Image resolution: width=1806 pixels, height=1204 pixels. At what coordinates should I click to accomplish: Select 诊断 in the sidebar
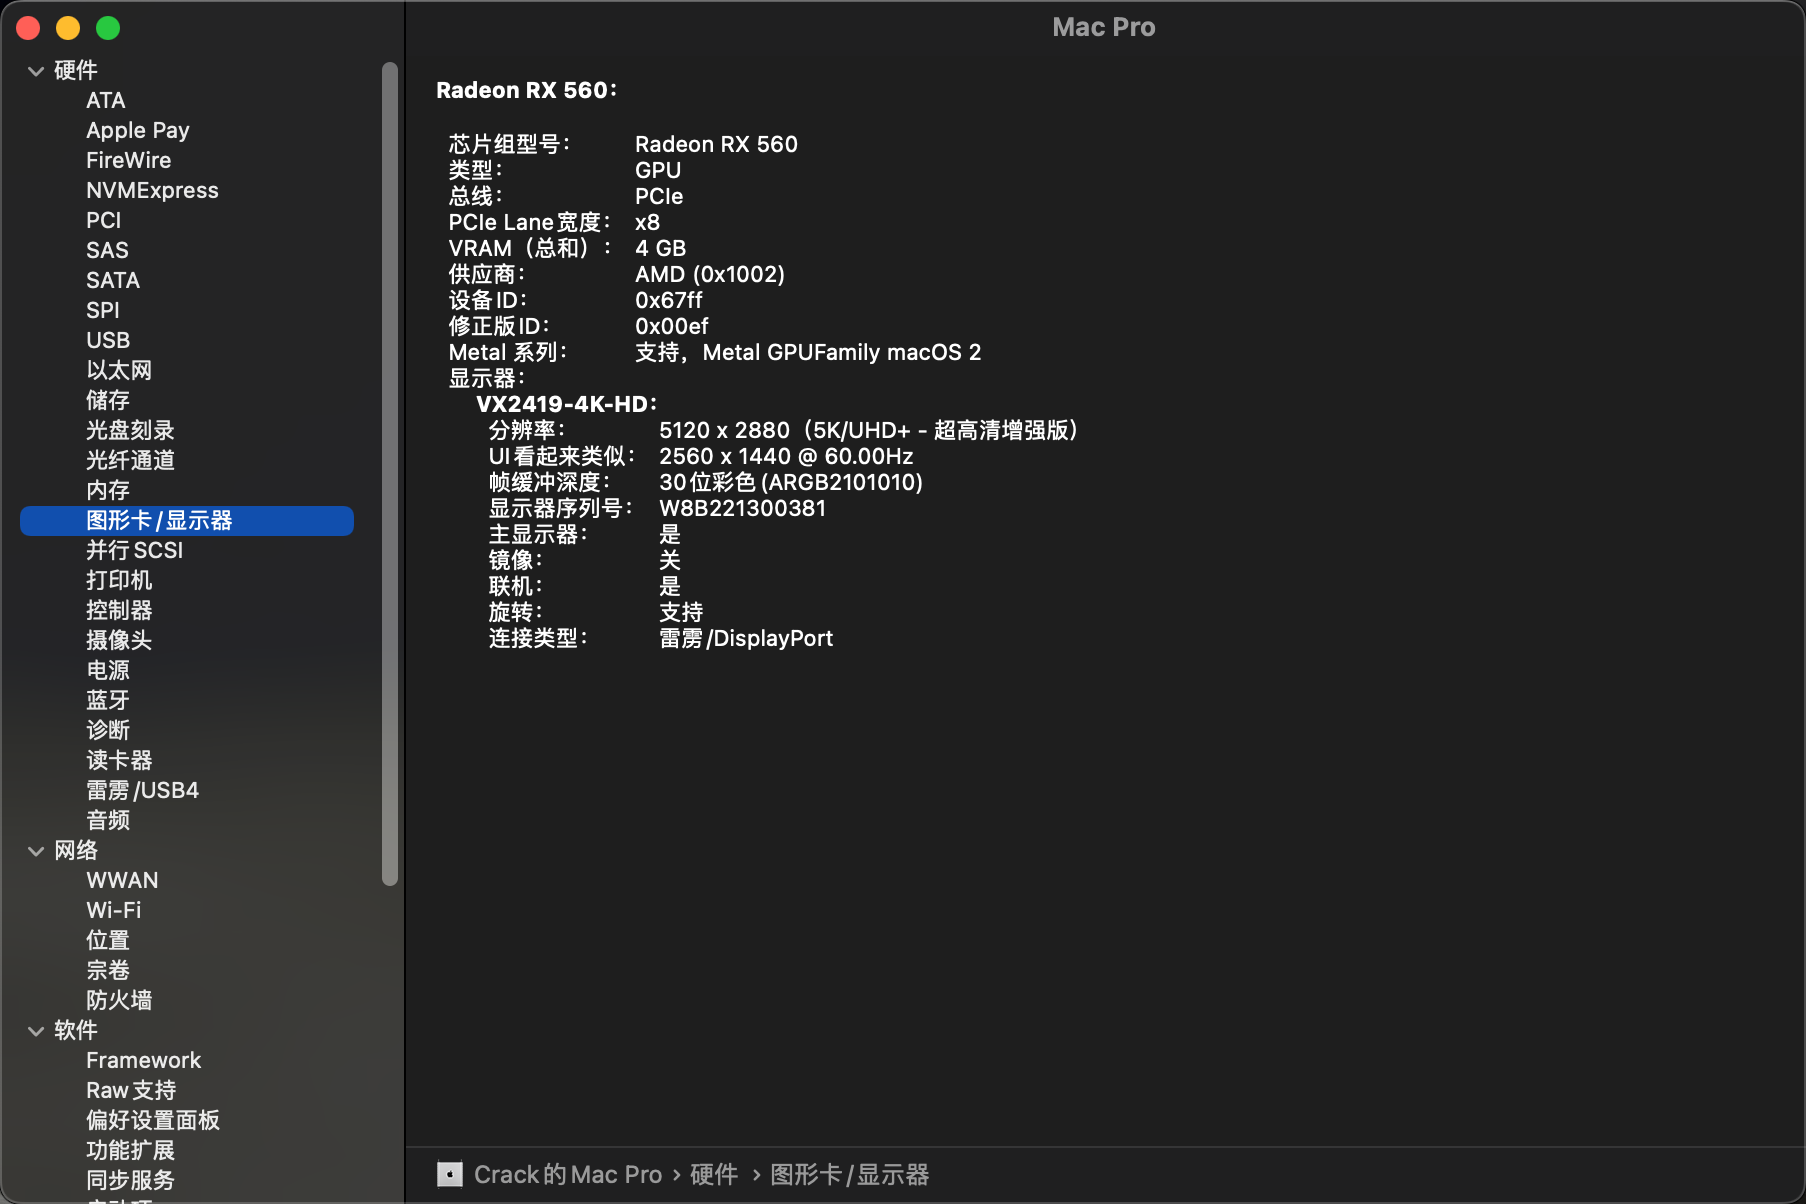coord(108,730)
